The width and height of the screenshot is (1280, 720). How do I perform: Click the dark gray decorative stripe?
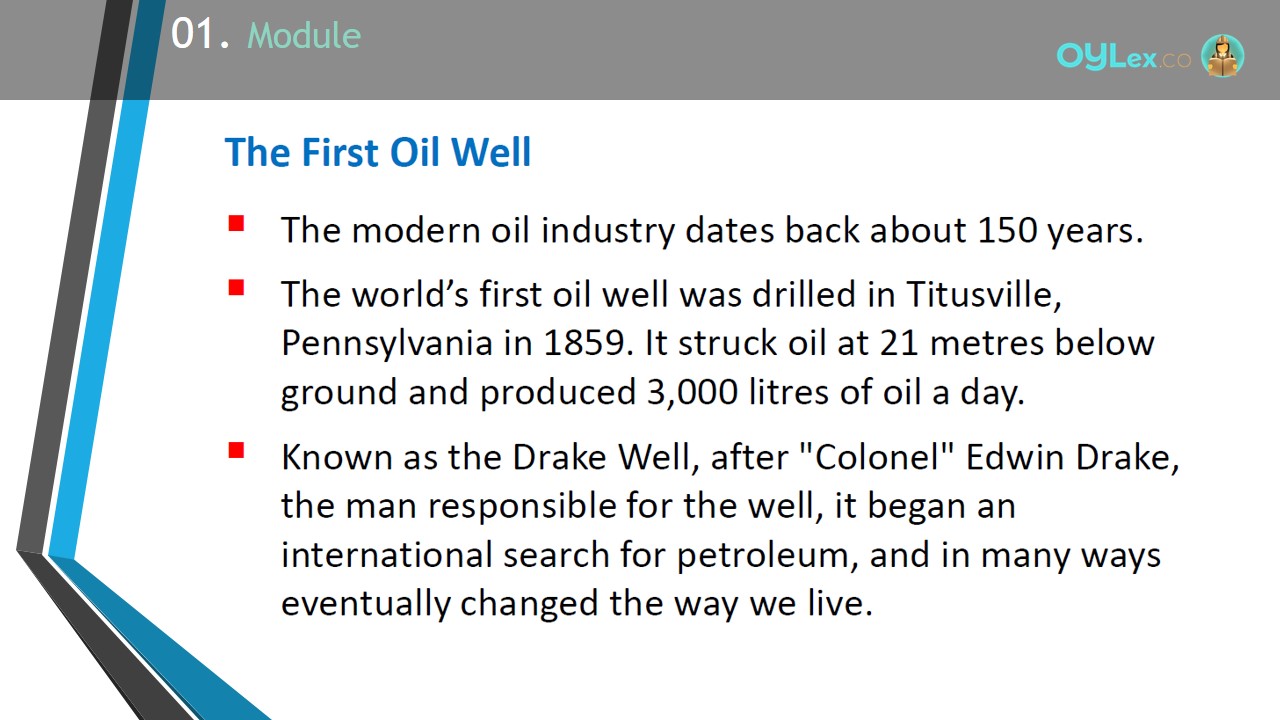click(65, 300)
